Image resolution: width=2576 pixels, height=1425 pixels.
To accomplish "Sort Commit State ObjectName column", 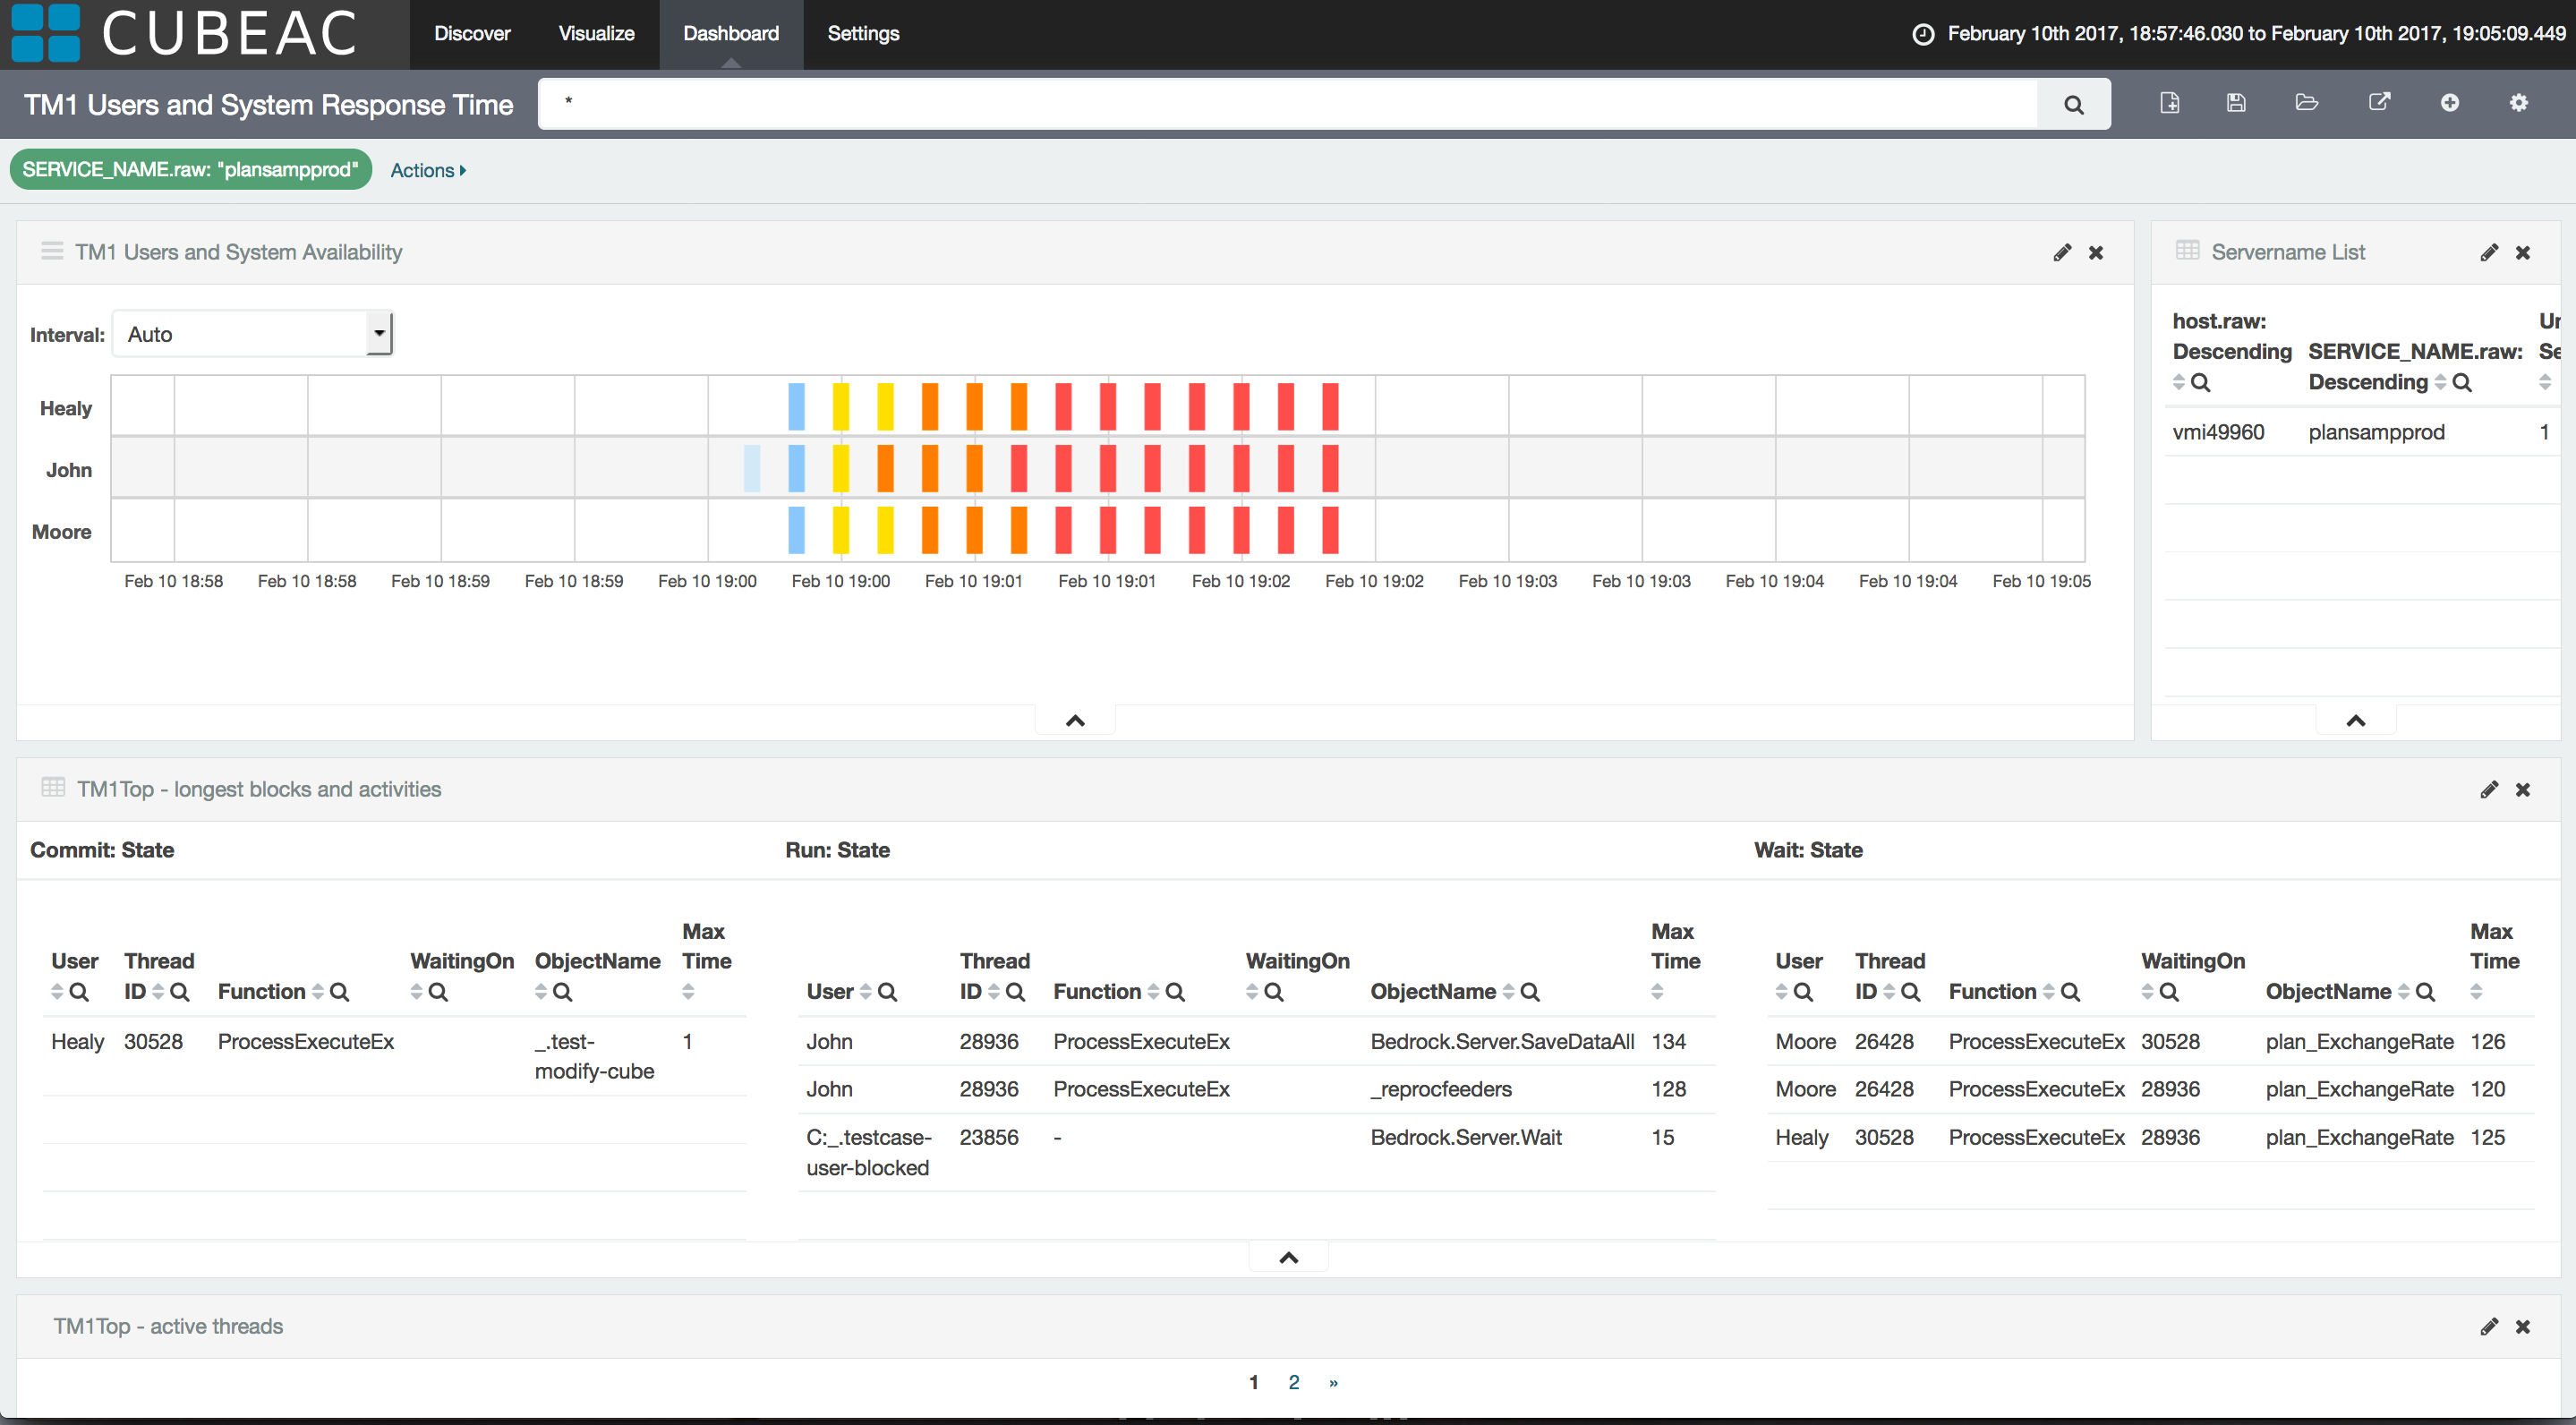I will pyautogui.click(x=541, y=992).
